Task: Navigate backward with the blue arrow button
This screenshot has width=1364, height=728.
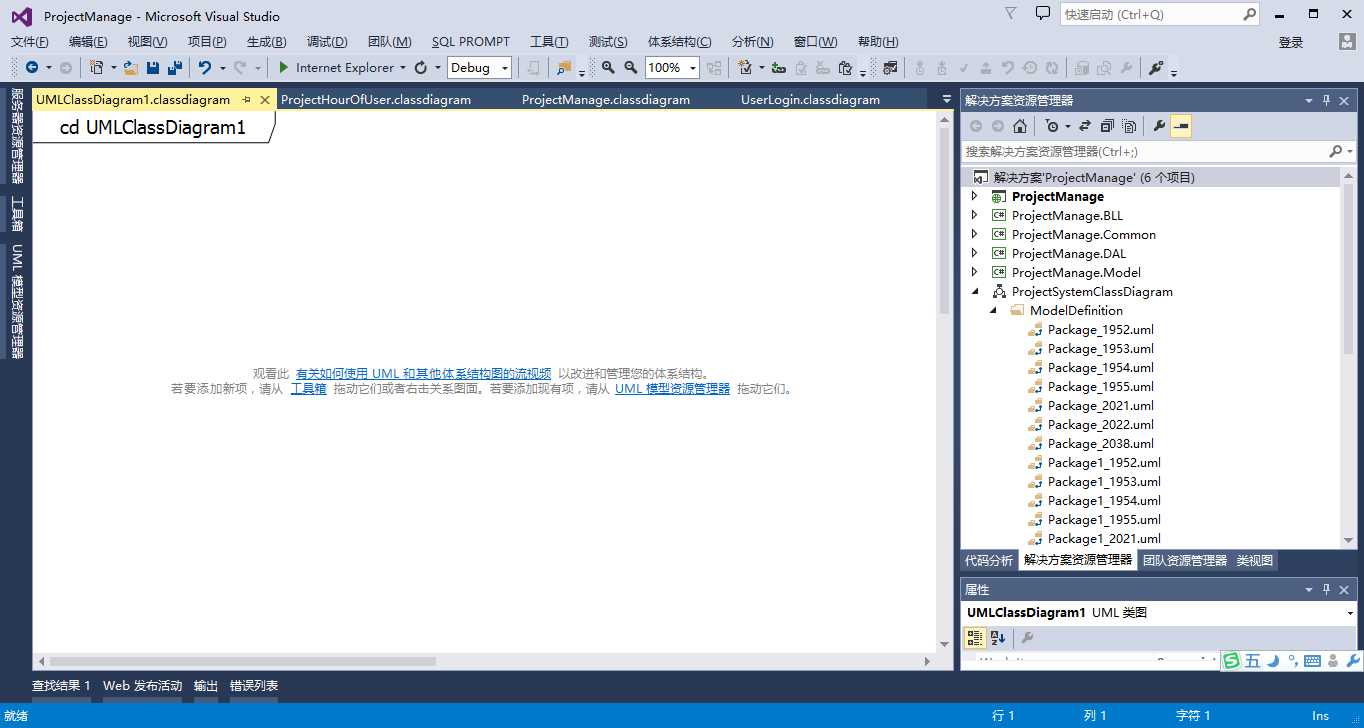Action: click(32, 67)
